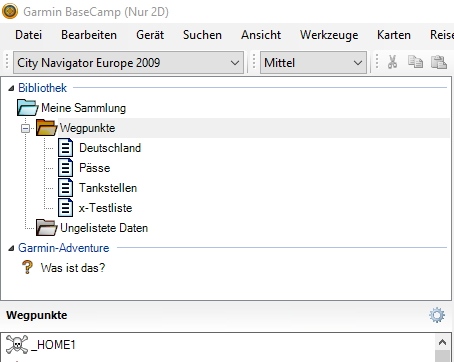454x362 pixels.
Task: Click the Was ist das? link
Action: tap(73, 268)
